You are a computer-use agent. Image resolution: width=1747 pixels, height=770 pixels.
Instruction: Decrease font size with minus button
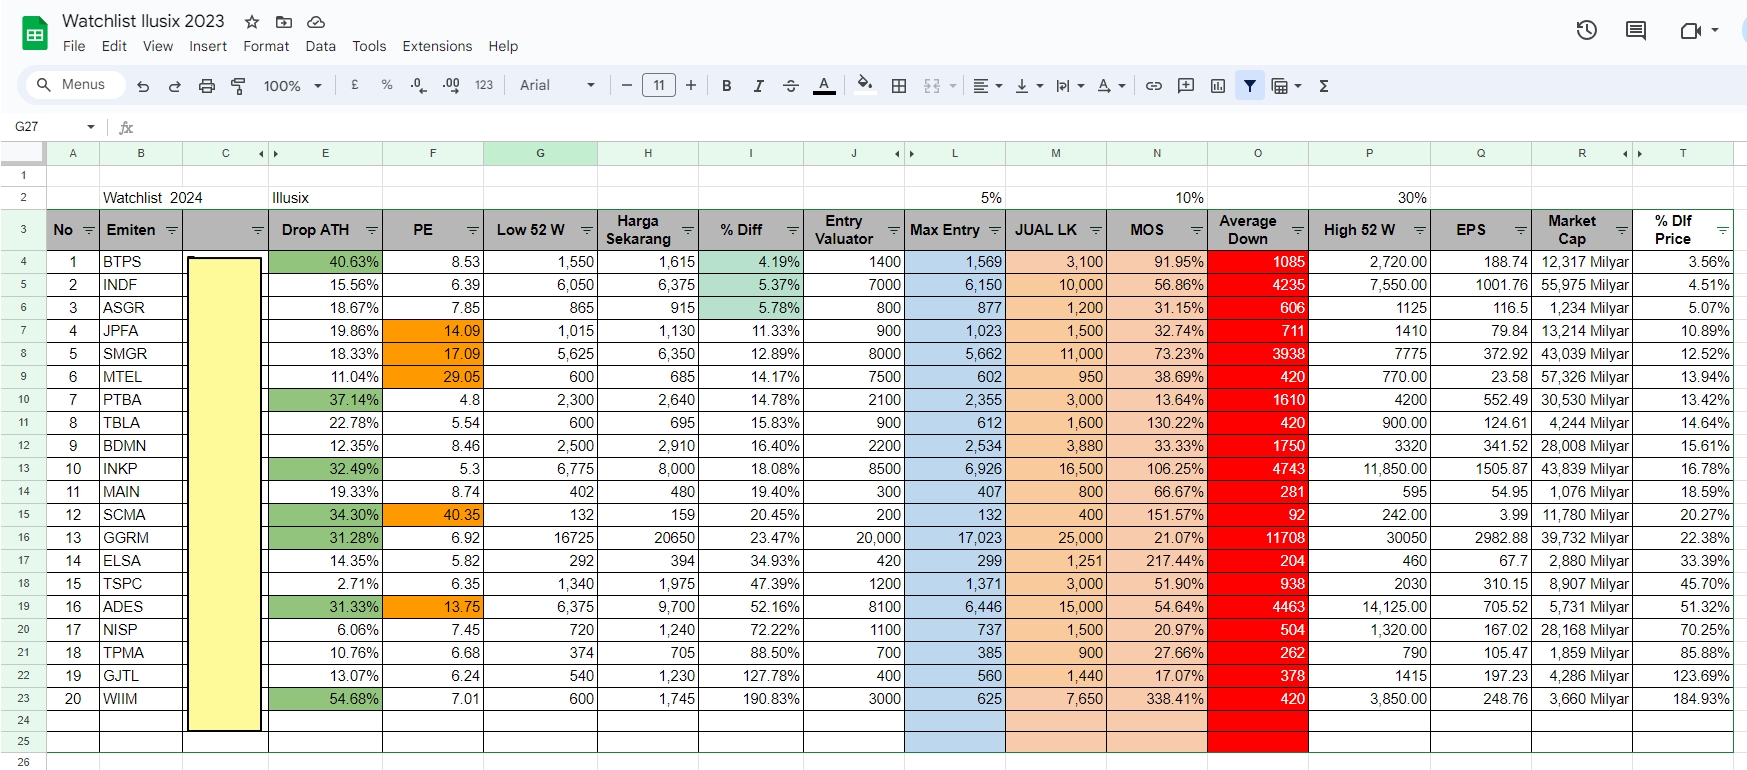tap(627, 86)
